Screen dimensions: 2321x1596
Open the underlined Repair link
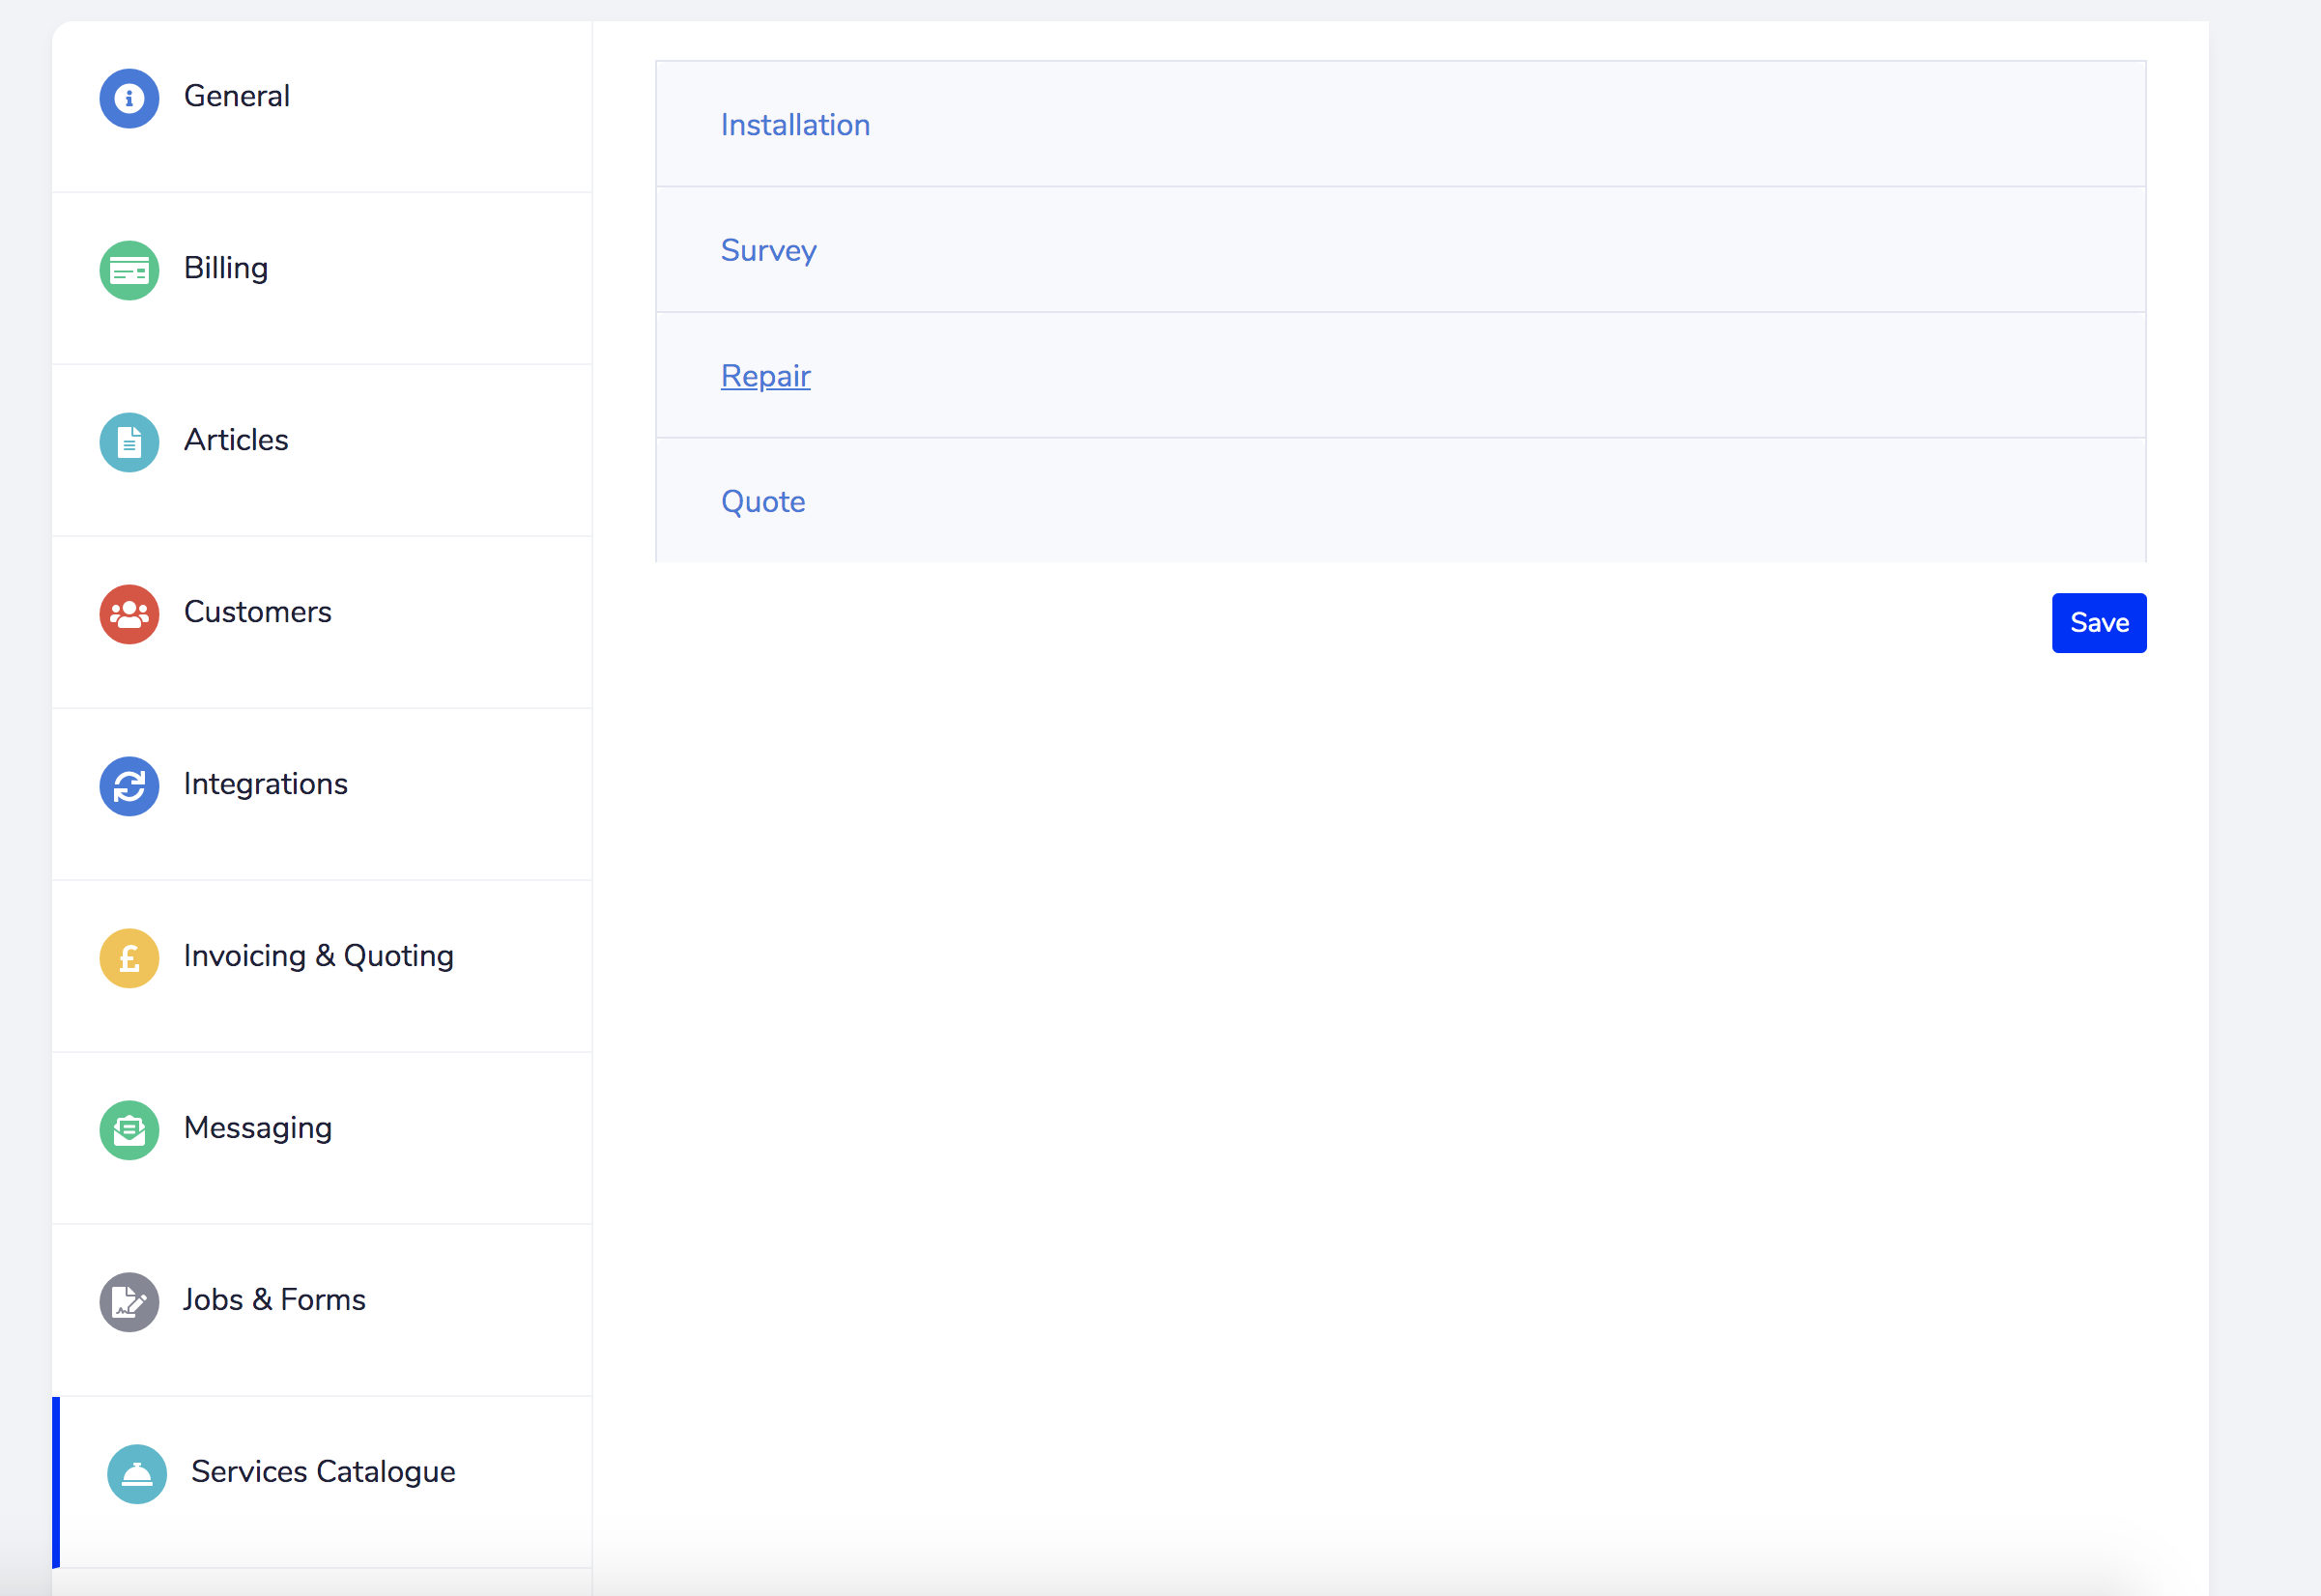765,376
